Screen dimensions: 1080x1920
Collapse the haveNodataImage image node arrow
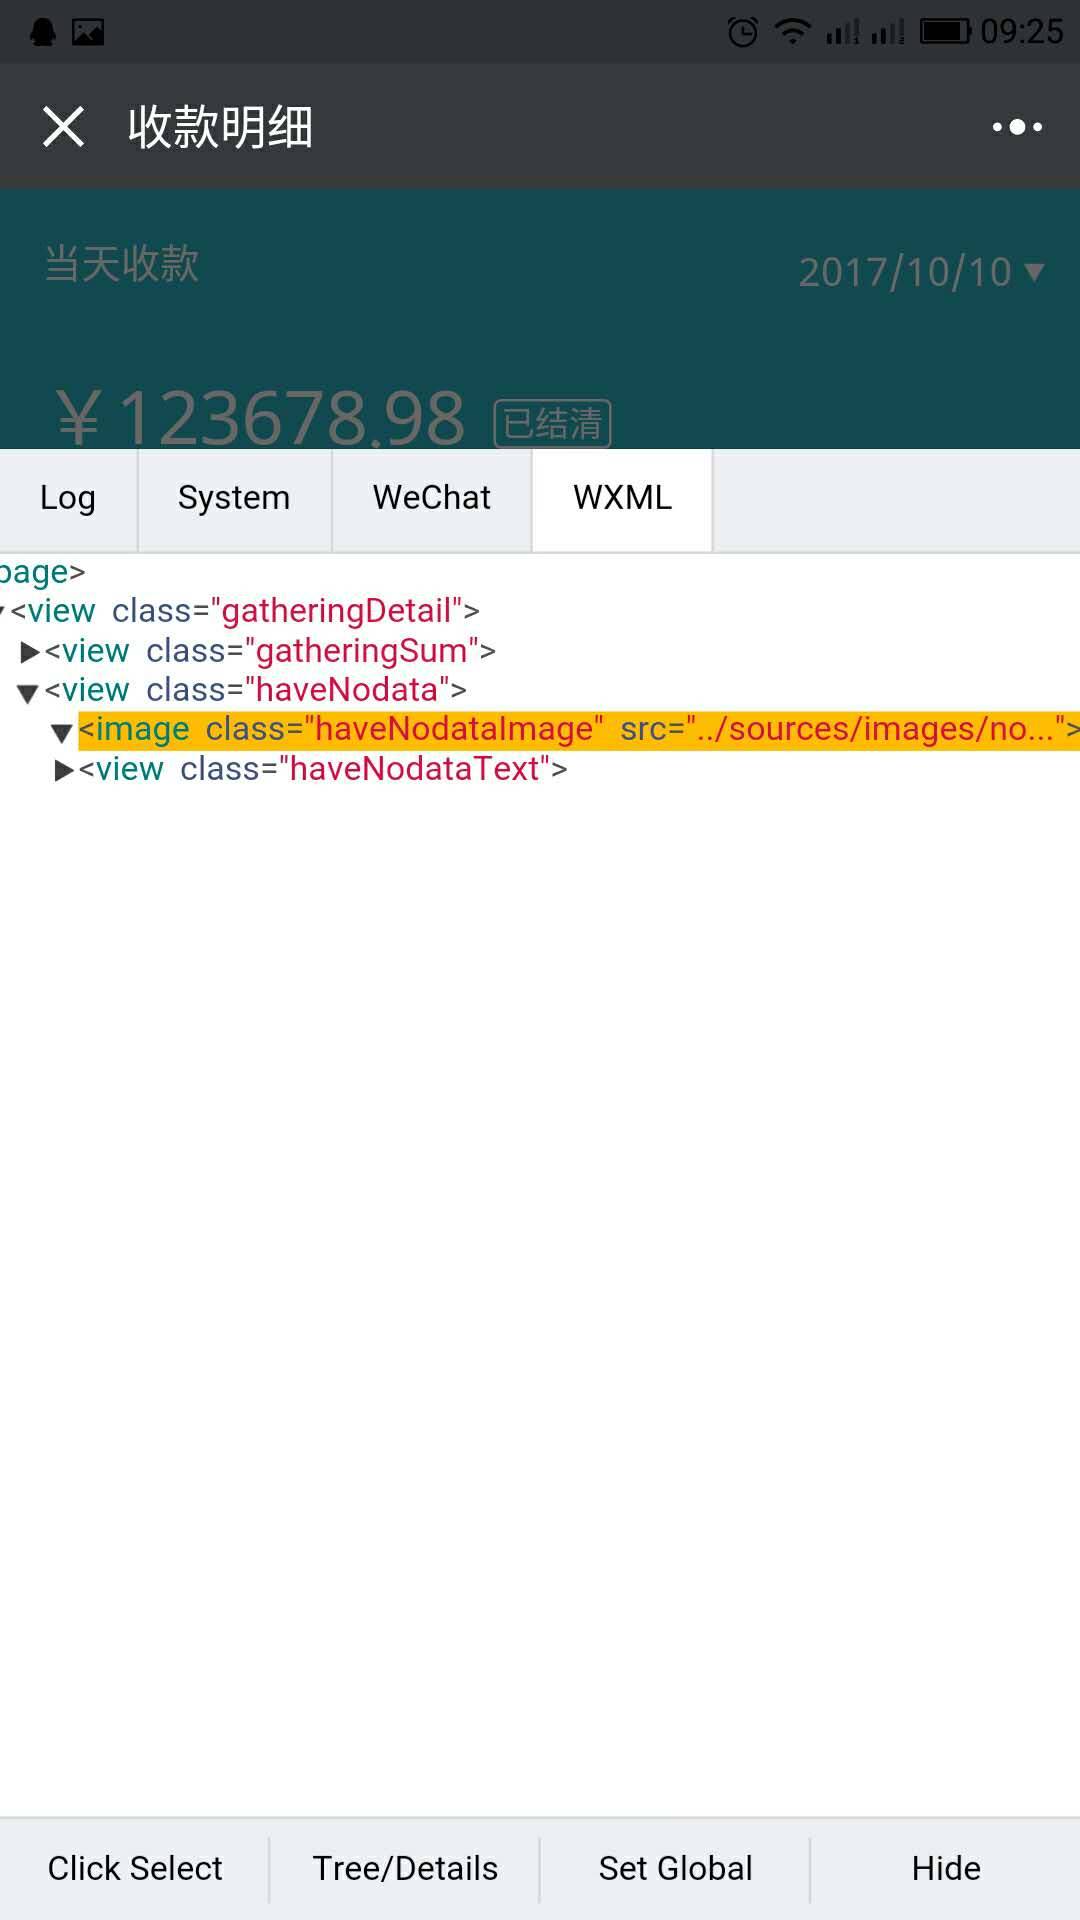tap(62, 732)
